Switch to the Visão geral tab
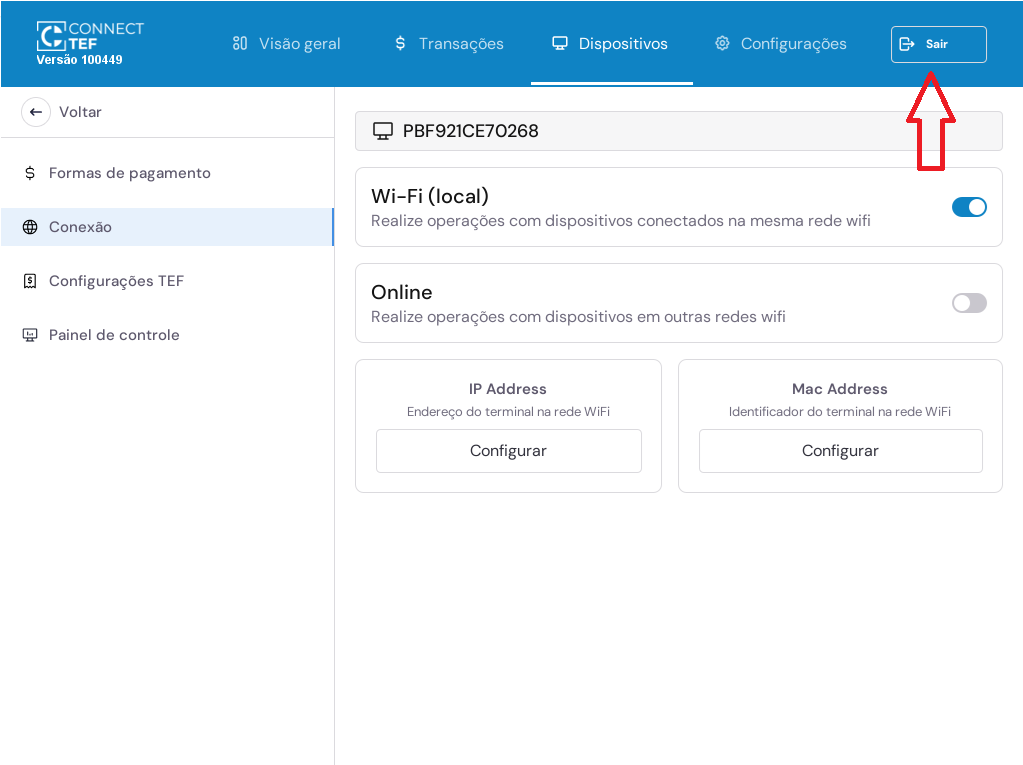 (x=299, y=43)
